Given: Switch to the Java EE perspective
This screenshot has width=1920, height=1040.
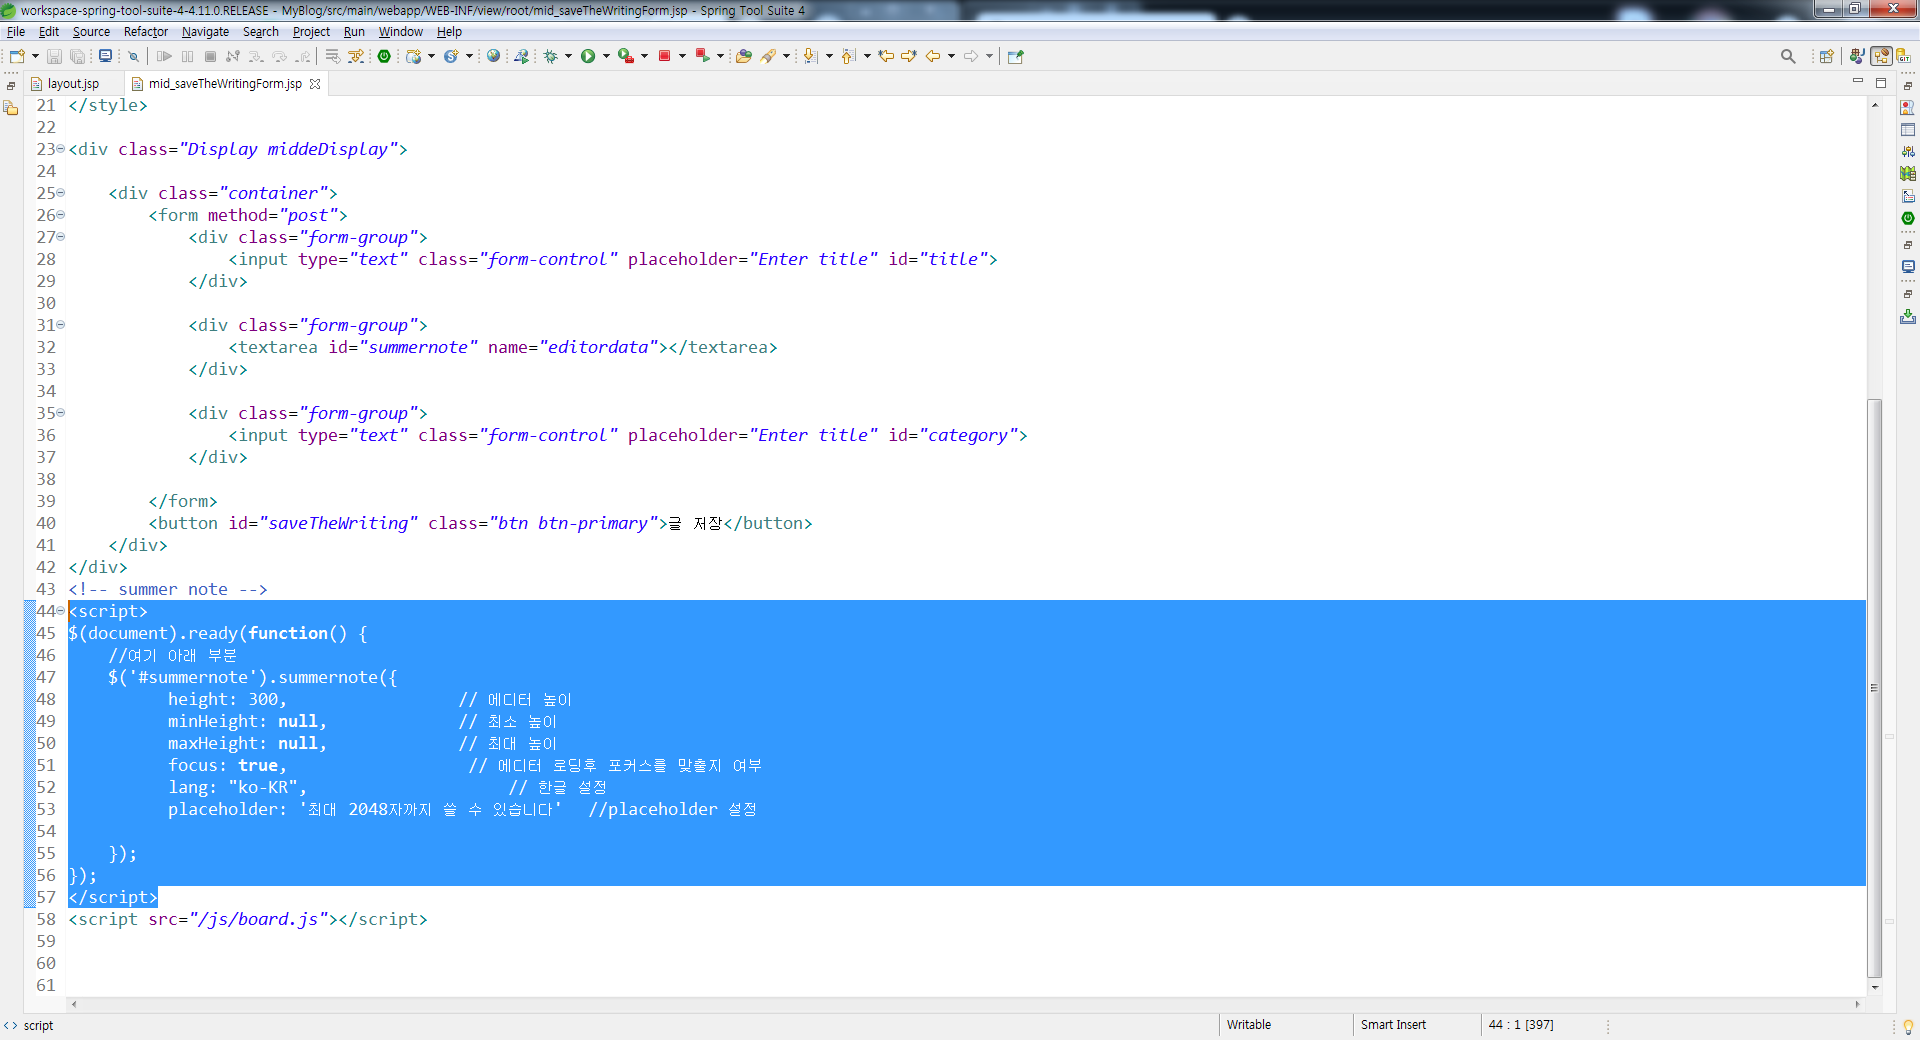Looking at the screenshot, I should coord(1857,56).
